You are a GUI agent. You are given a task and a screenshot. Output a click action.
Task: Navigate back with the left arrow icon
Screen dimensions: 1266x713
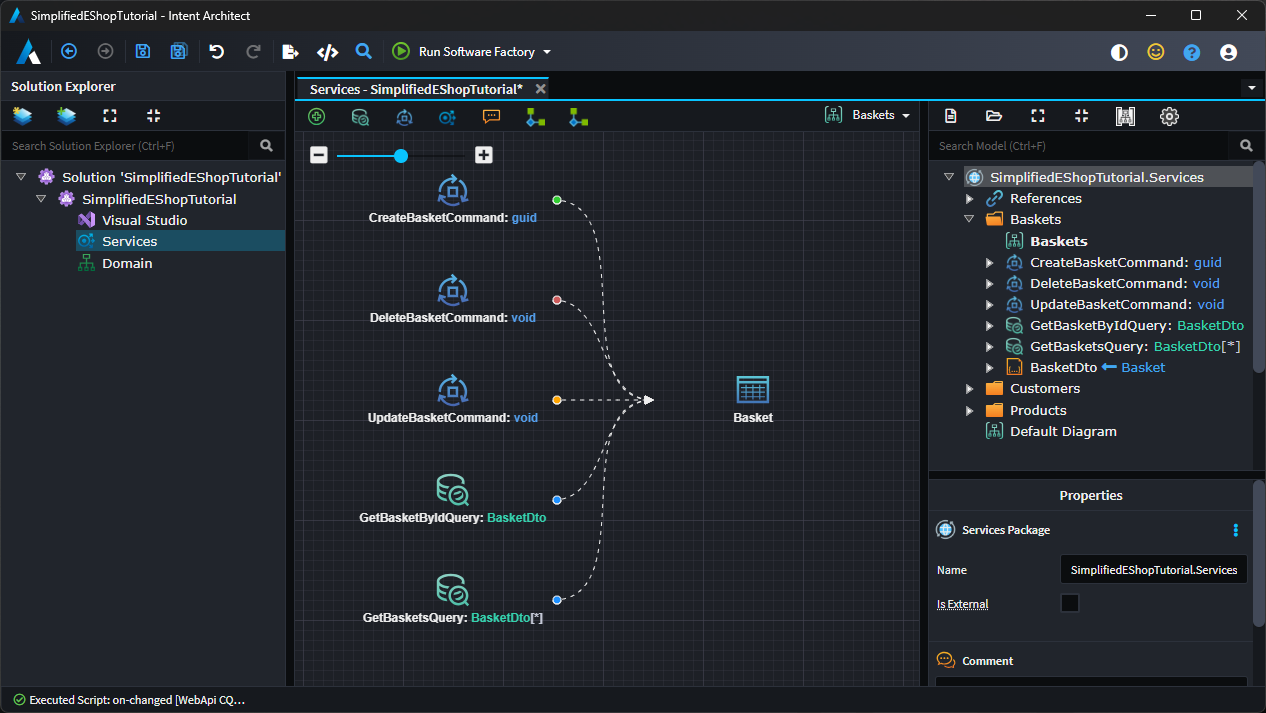[69, 51]
